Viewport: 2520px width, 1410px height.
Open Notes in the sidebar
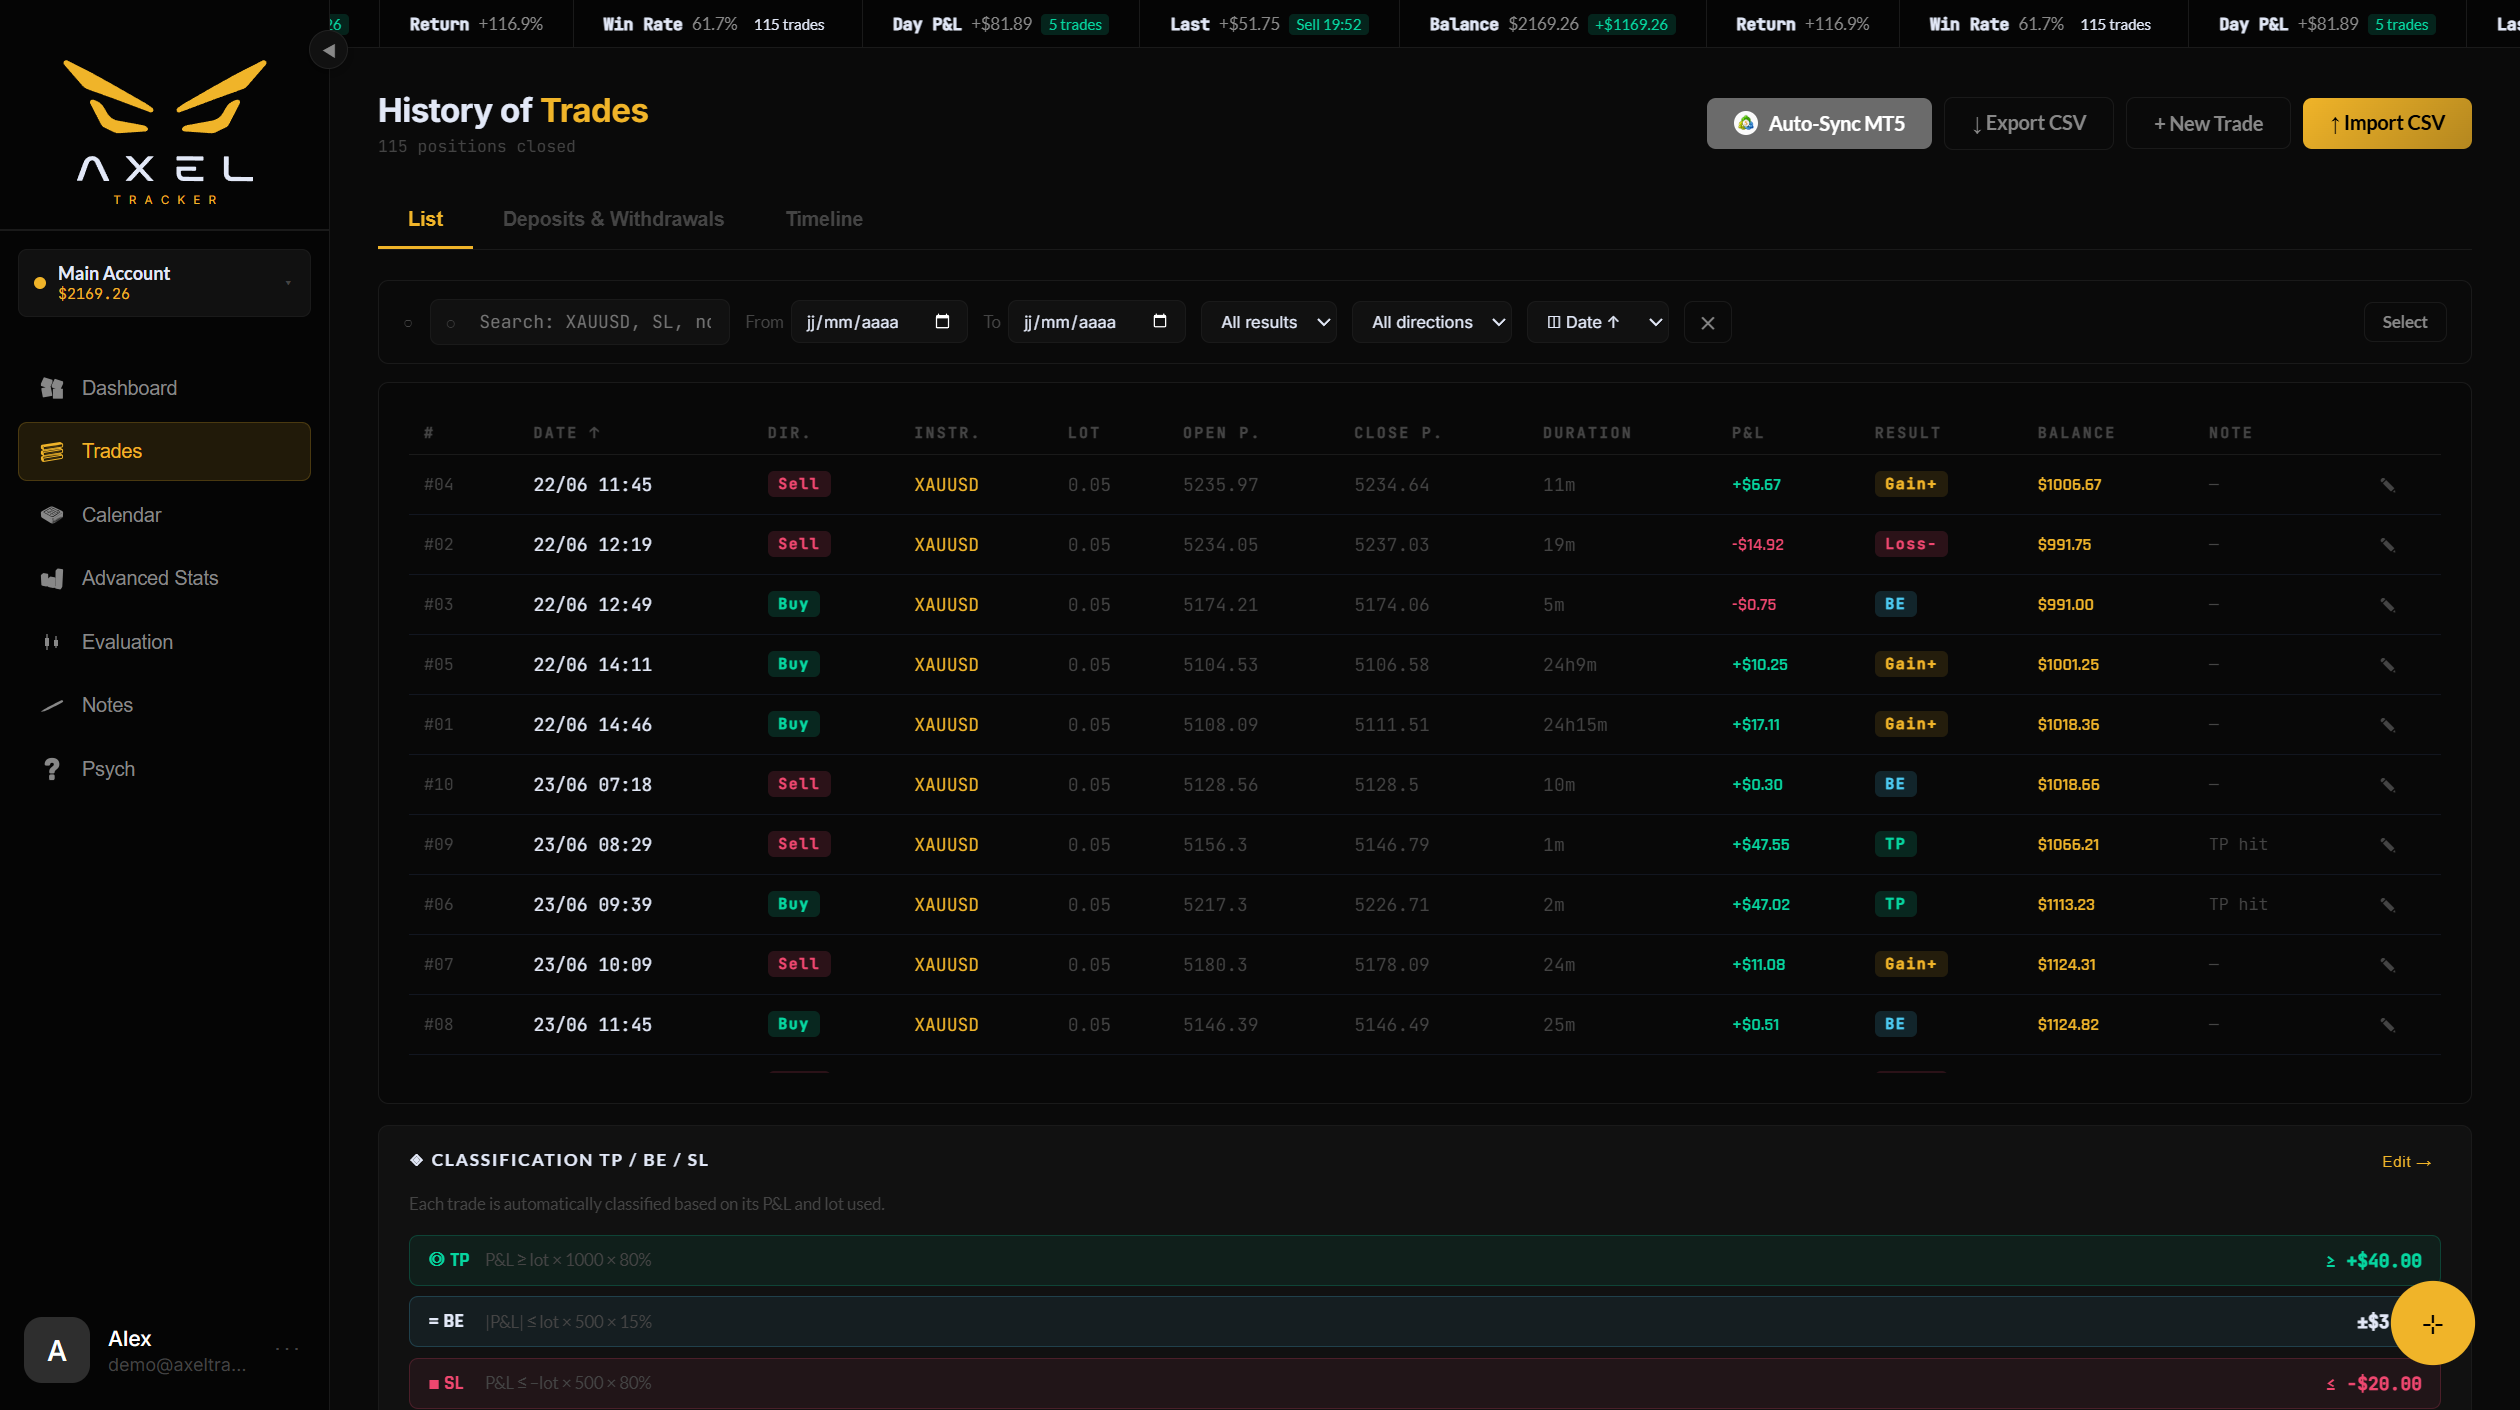pos(164,705)
